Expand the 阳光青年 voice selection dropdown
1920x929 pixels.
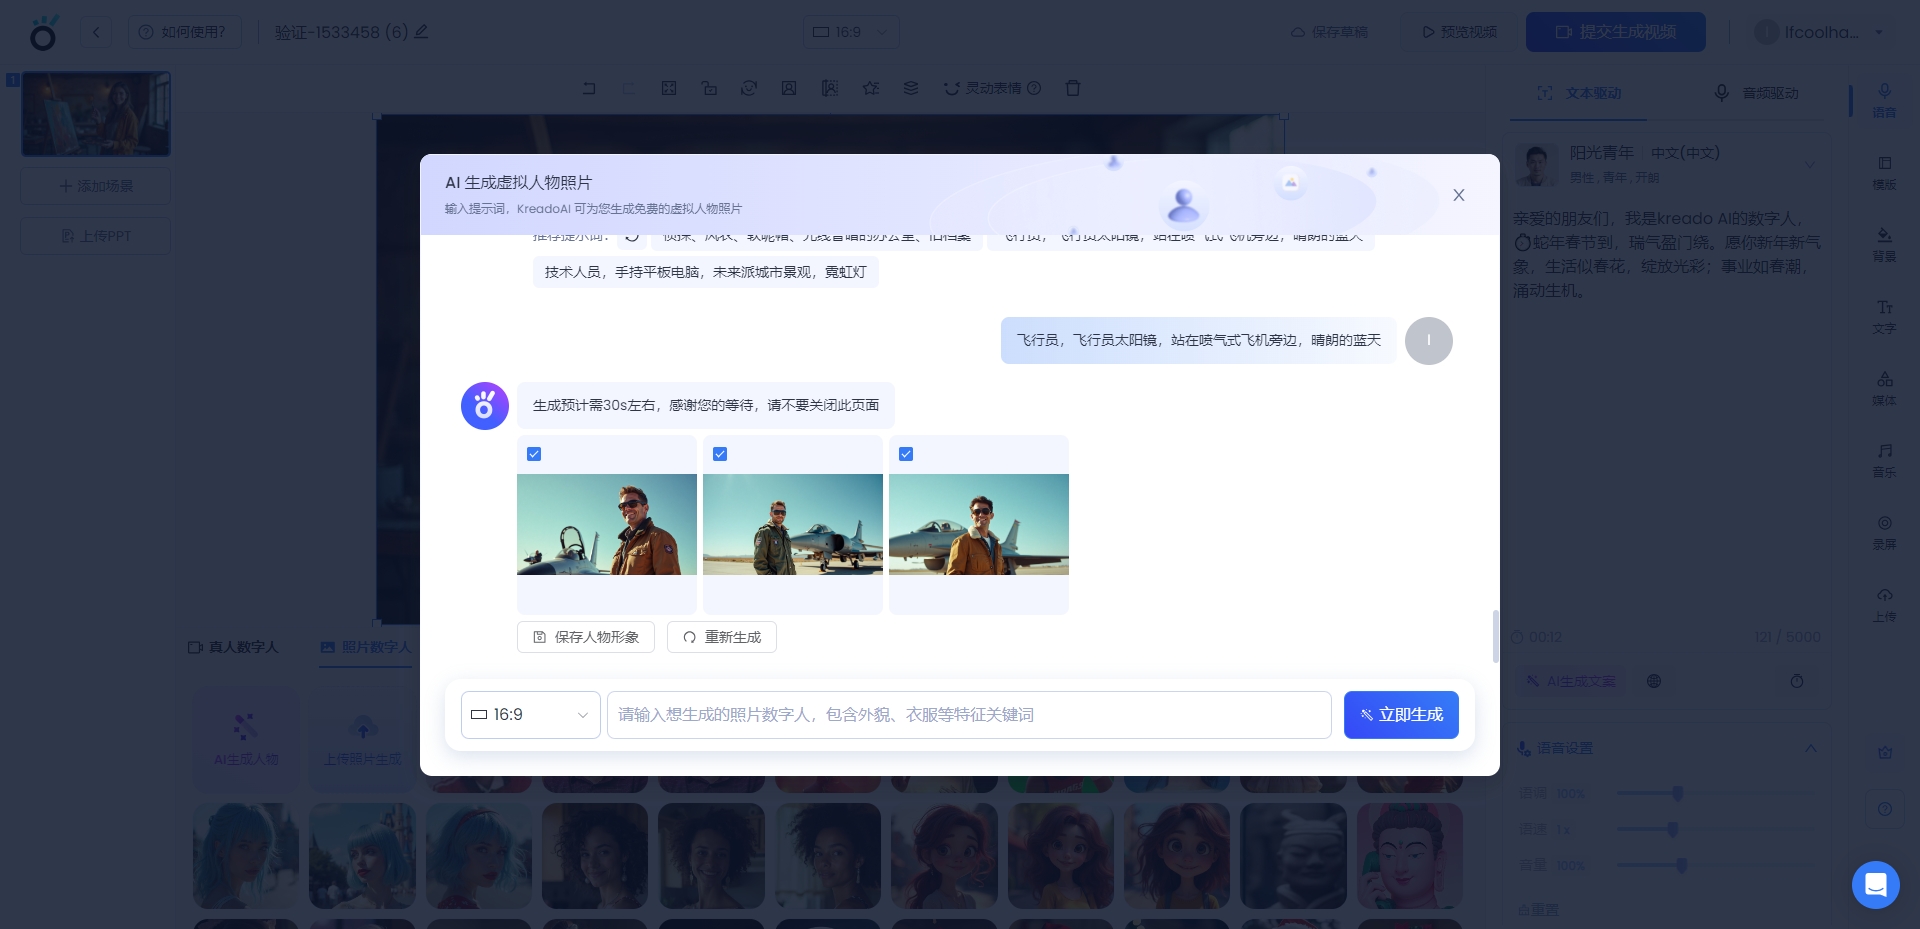pos(1809,164)
